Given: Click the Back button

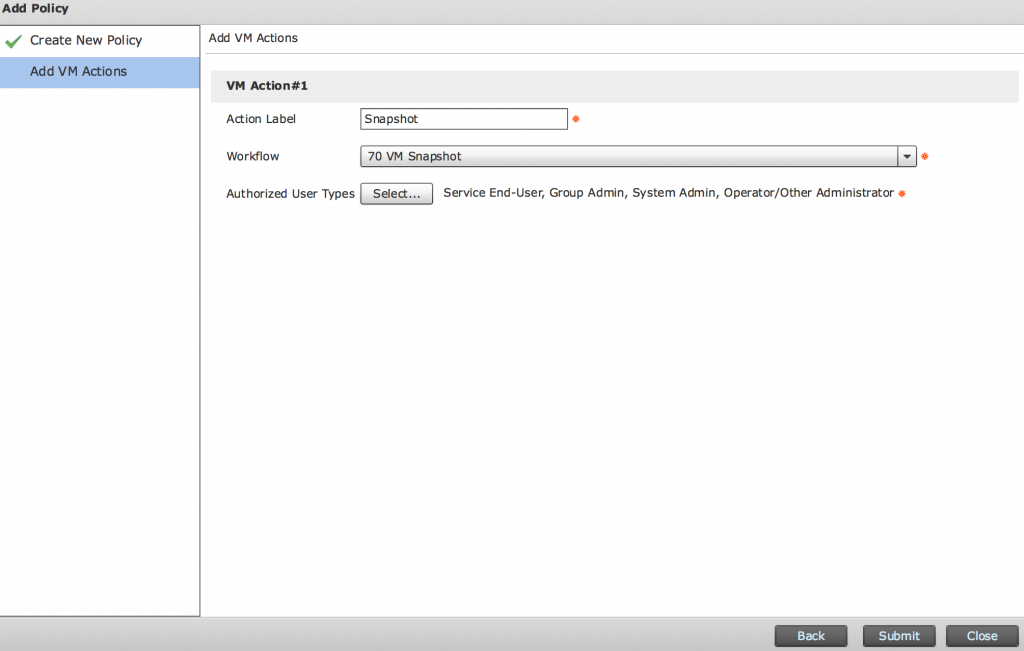Looking at the screenshot, I should (810, 635).
